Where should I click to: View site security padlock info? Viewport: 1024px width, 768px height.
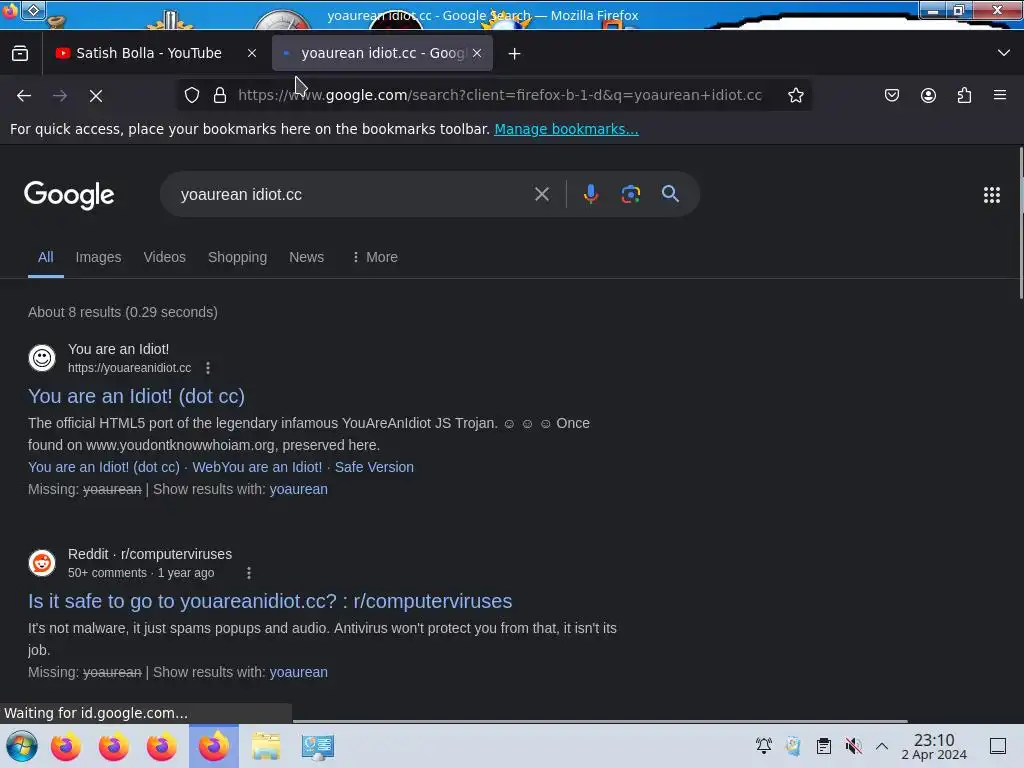tap(220, 95)
